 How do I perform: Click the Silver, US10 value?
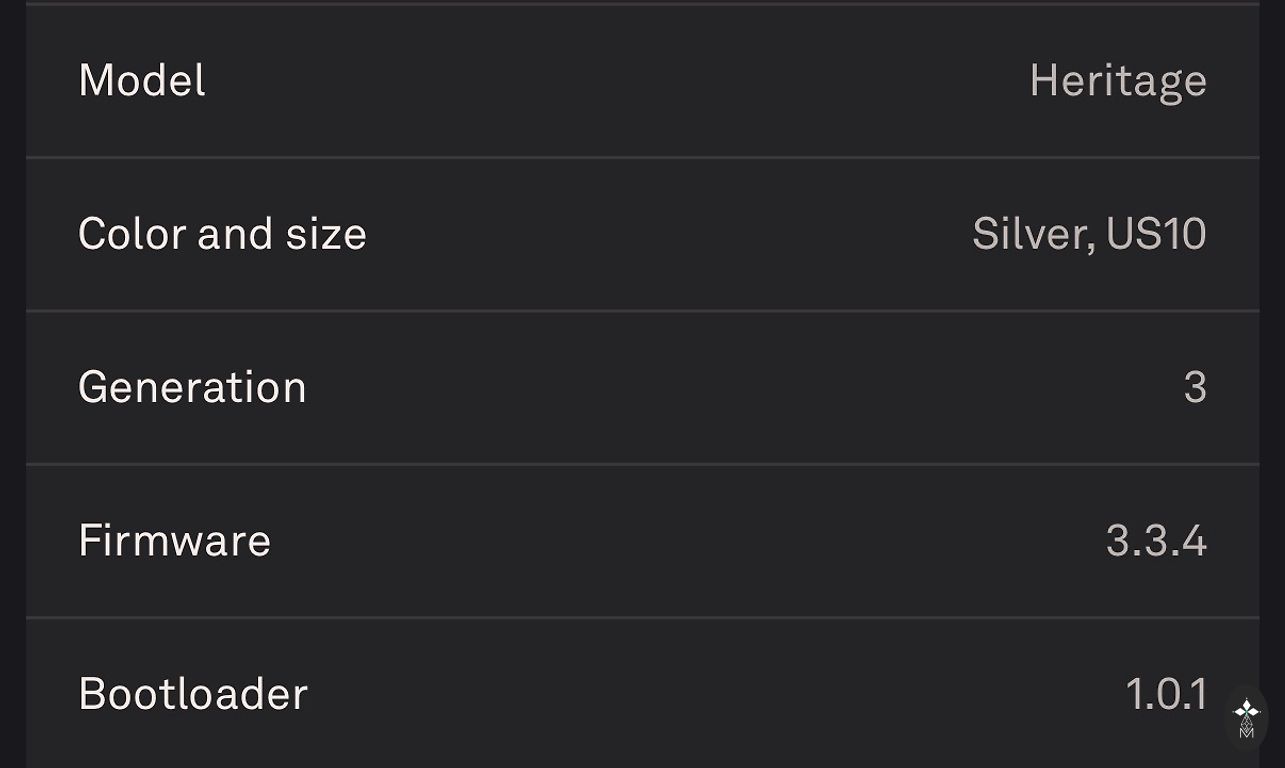[x=1088, y=234]
